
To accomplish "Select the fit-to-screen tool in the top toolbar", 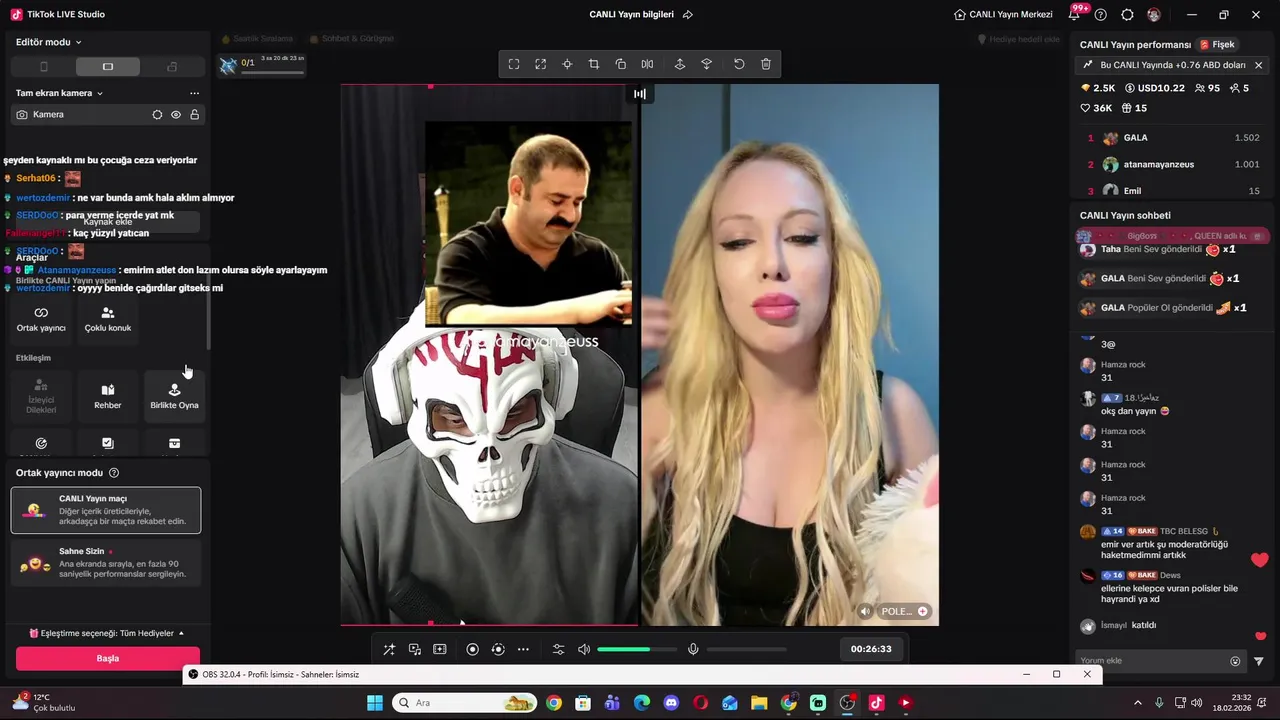I will coord(514,64).
